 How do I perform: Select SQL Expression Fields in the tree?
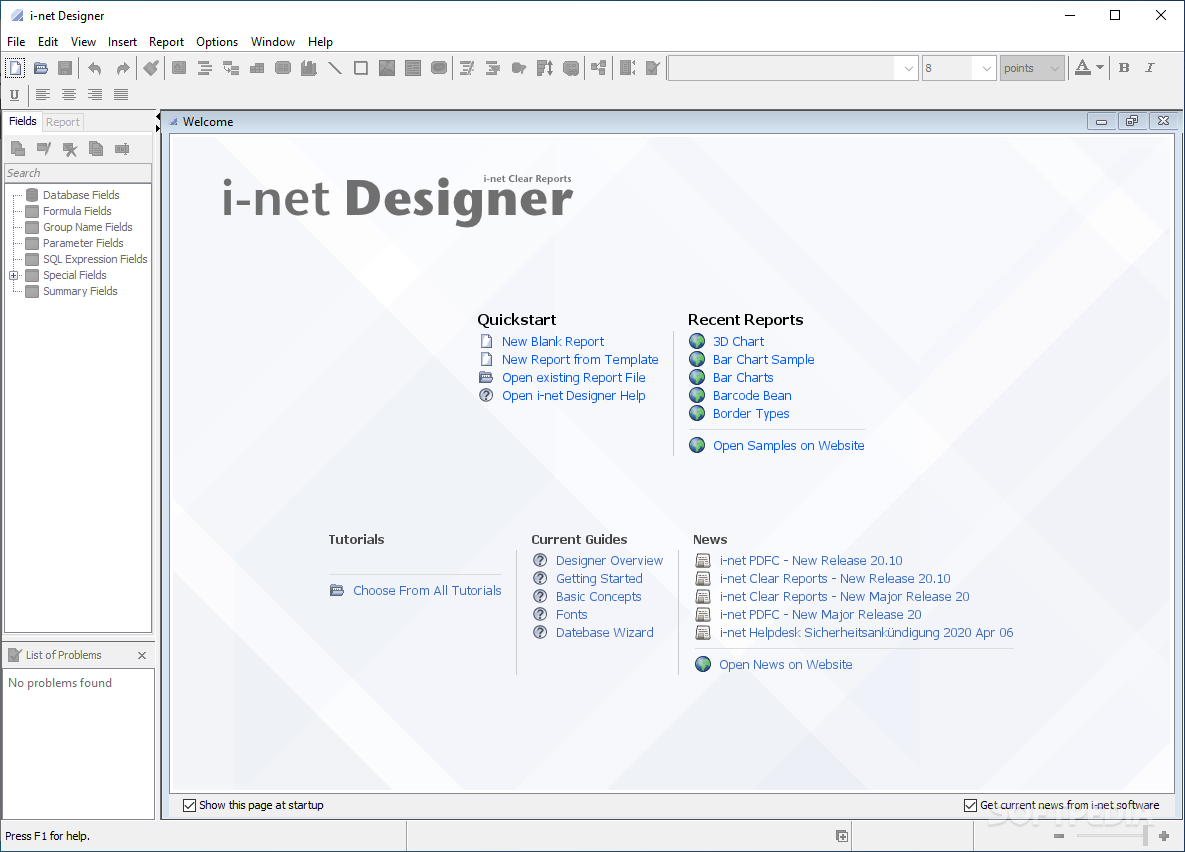coord(95,259)
